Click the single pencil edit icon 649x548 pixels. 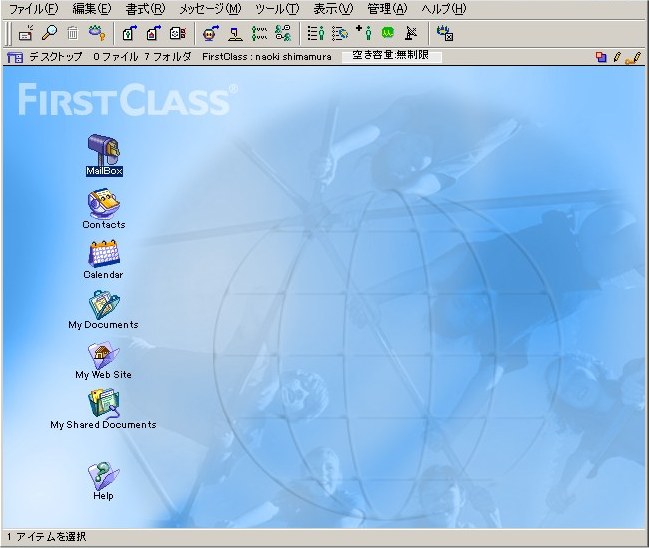[617, 57]
